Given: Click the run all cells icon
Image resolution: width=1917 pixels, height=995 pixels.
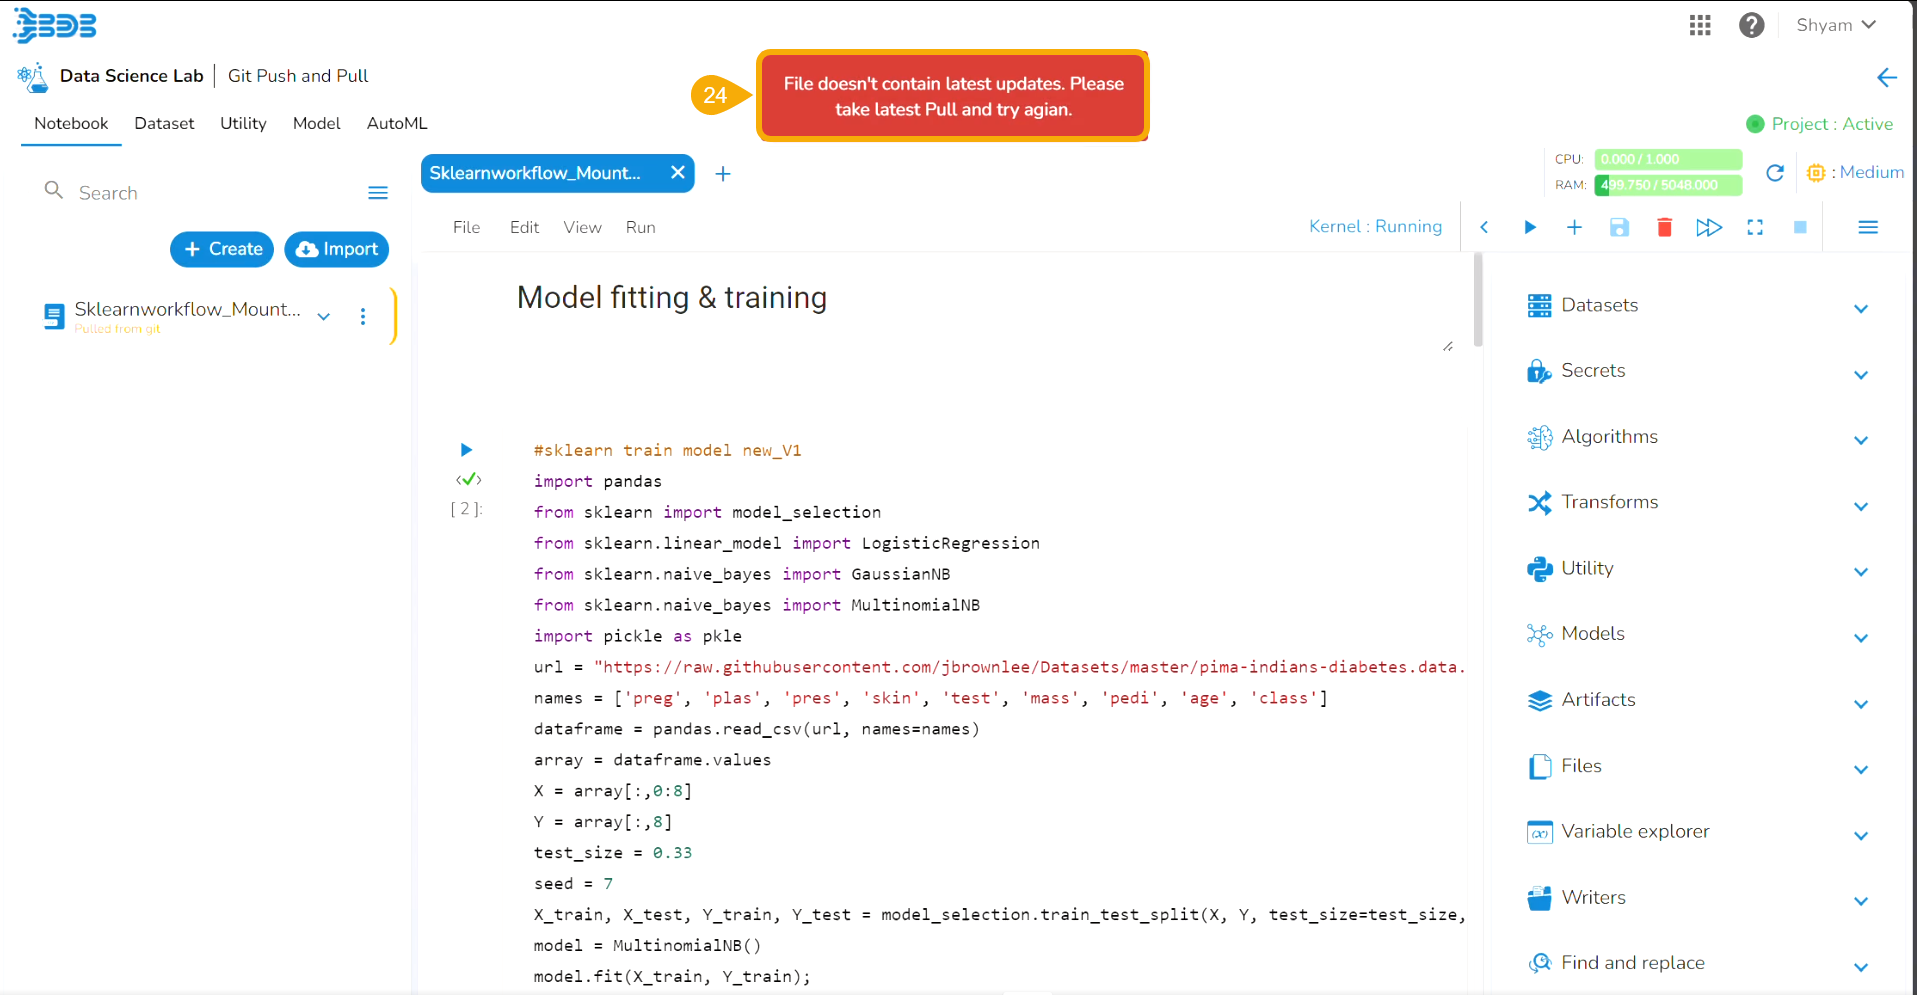Looking at the screenshot, I should tap(1709, 227).
